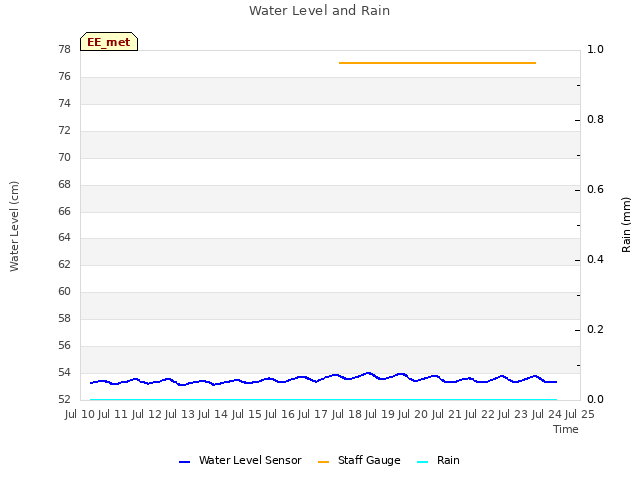Click the Jul 10 x-axis label
This screenshot has width=640, height=480.
pos(80,415)
